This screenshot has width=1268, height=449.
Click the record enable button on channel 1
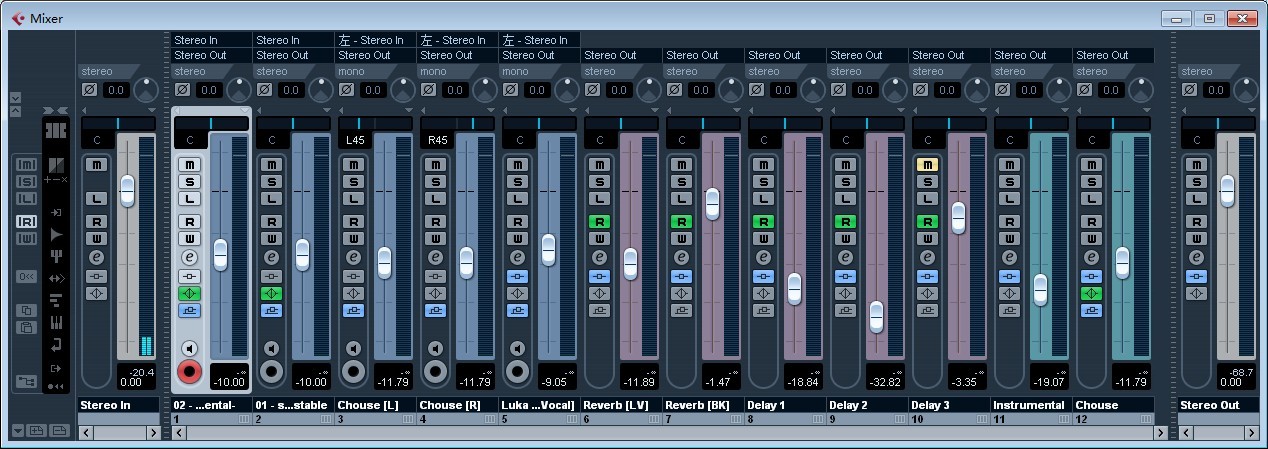pos(188,373)
